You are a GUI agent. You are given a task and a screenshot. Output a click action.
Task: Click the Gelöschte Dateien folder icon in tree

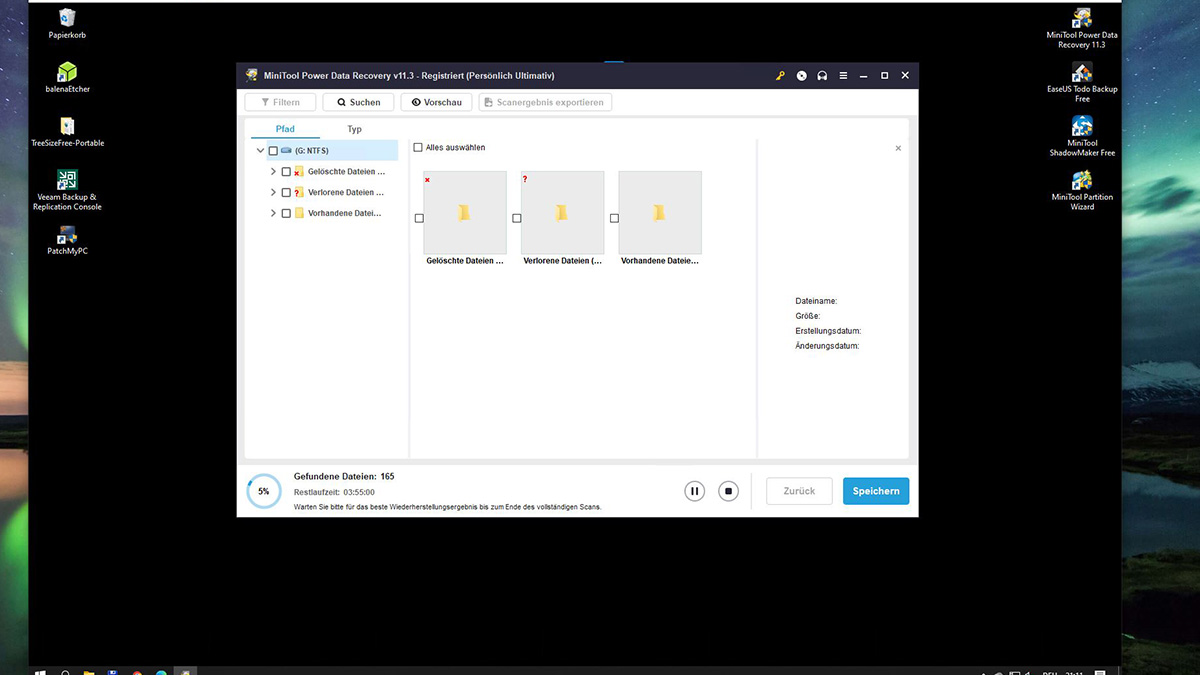(299, 172)
